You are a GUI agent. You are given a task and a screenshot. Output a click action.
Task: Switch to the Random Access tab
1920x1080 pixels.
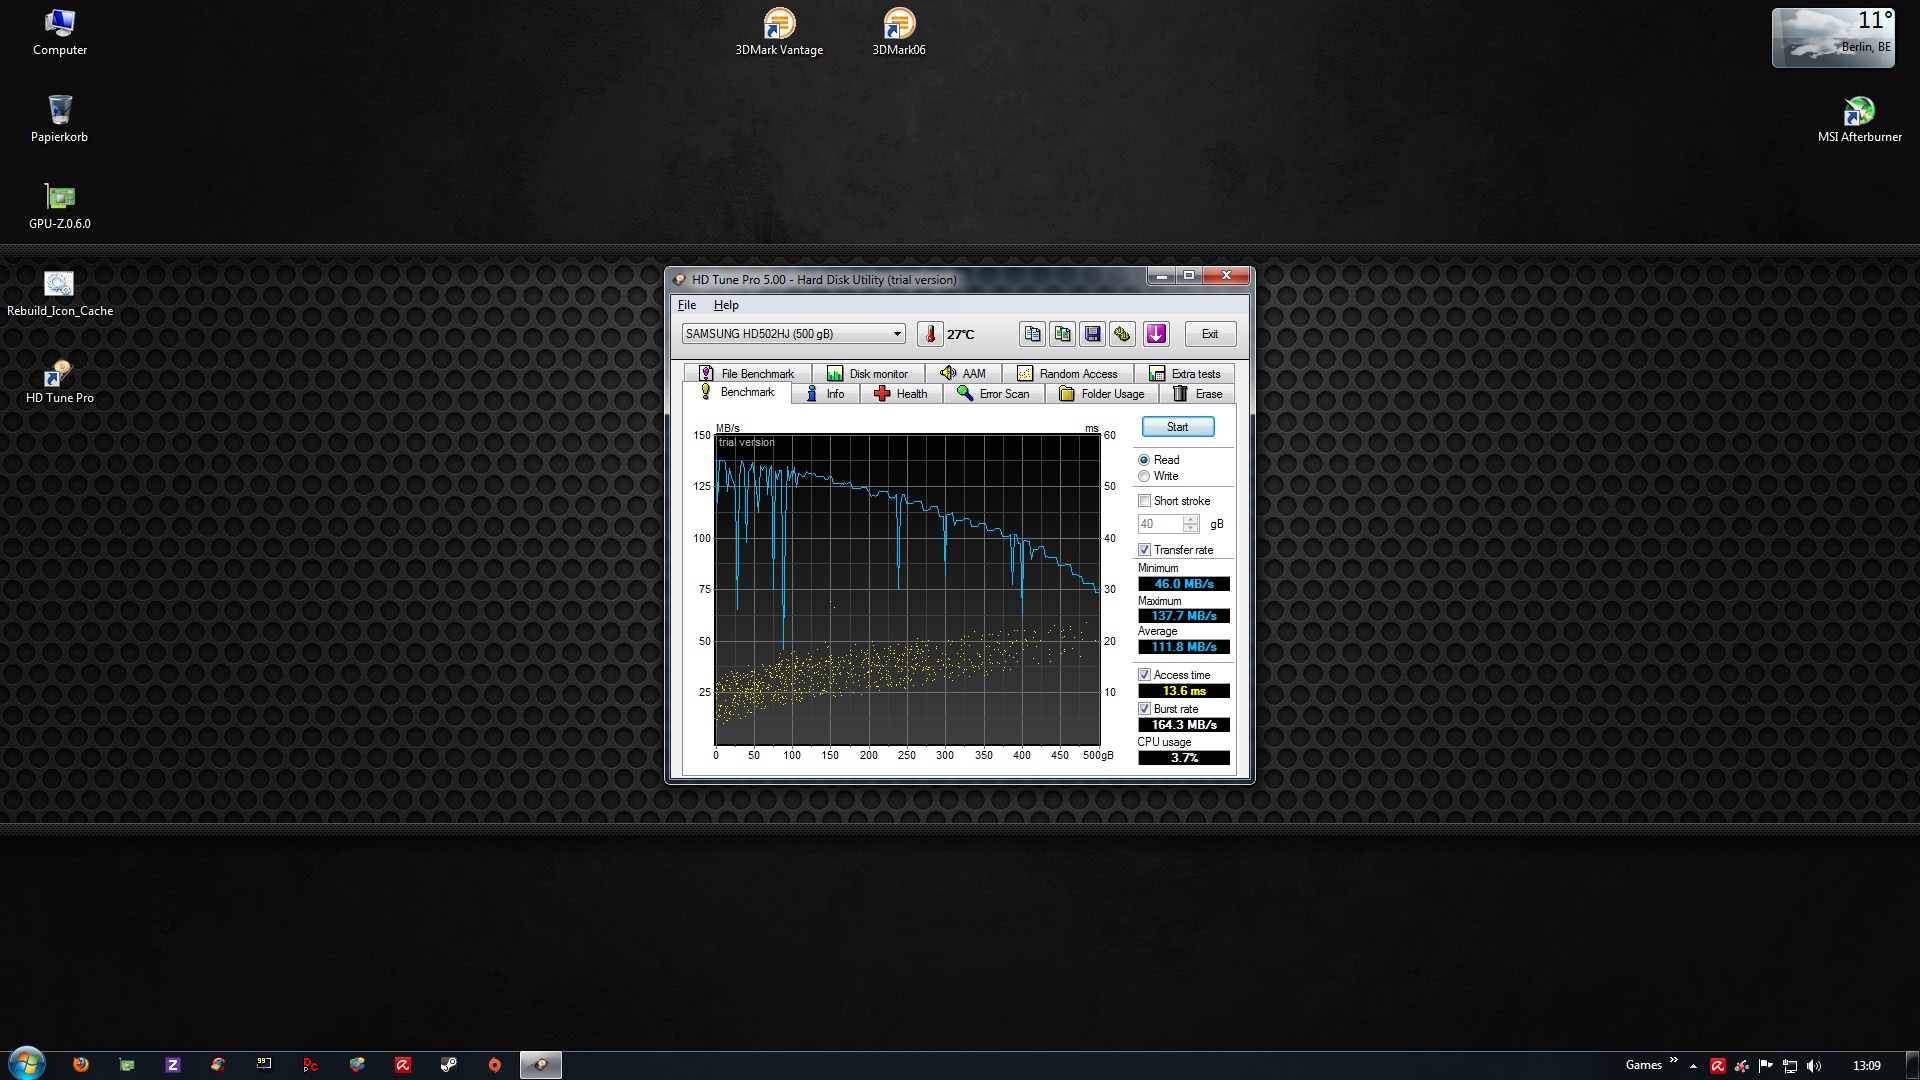pos(1068,373)
